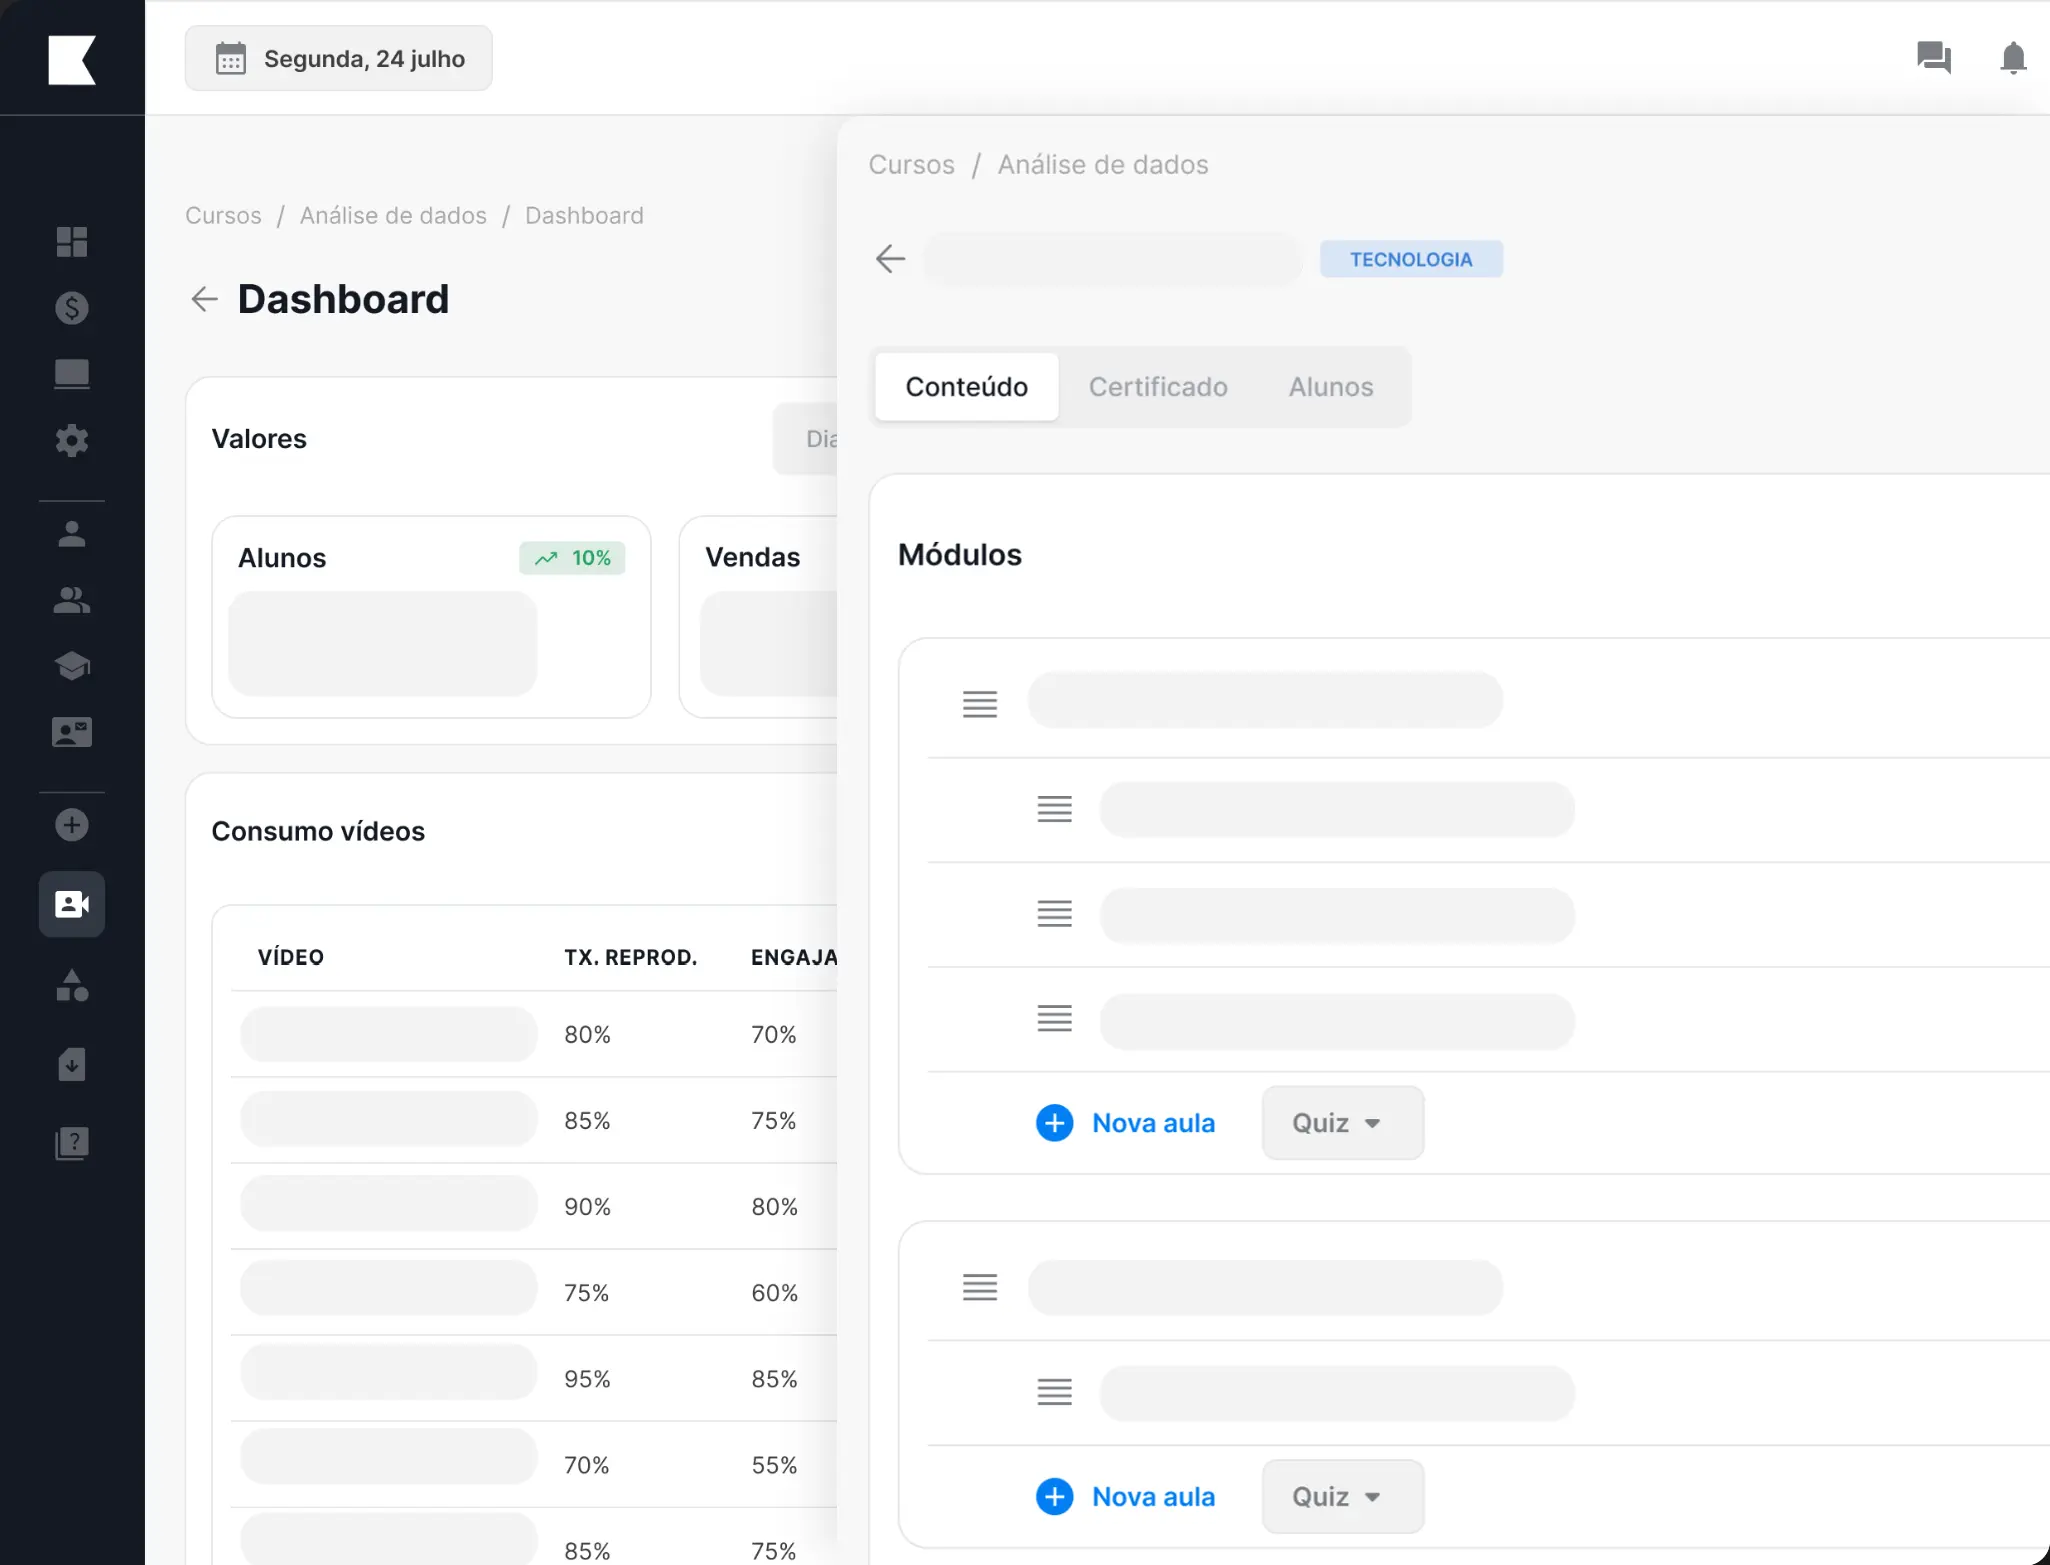The height and width of the screenshot is (1565, 2050).
Task: Select the dollar sign finance icon
Action: (x=71, y=308)
